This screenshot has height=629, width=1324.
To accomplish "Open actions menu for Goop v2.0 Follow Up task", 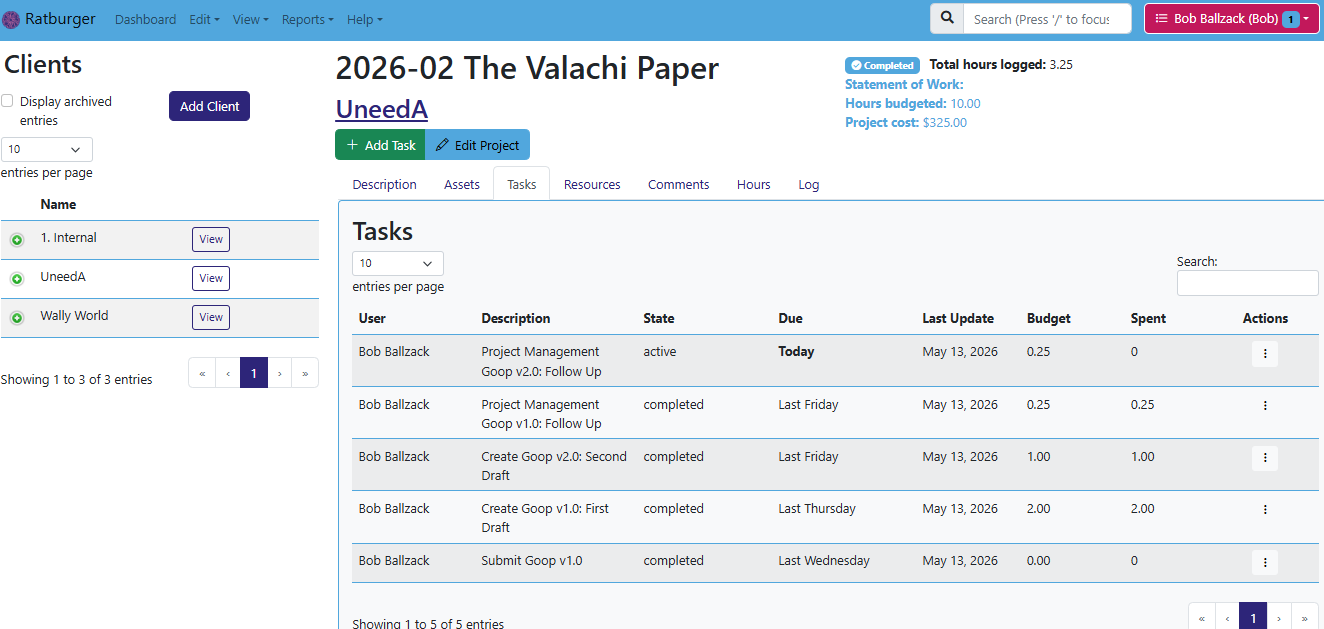I will [x=1265, y=354].
